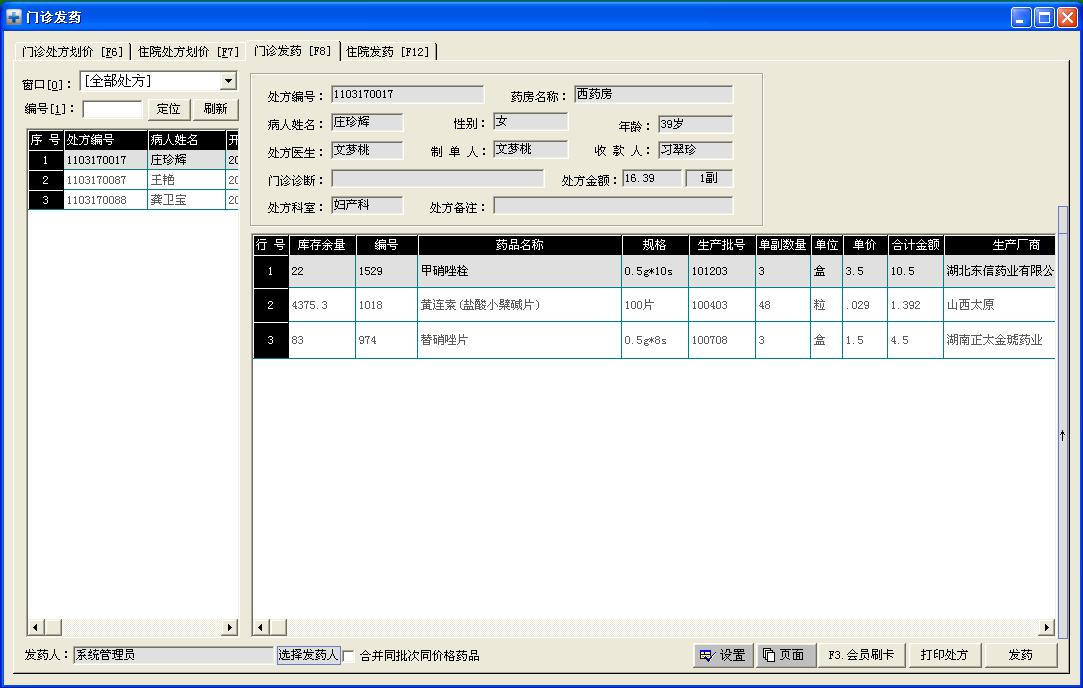
Task: Click the 定位 locate button
Action: 169,109
